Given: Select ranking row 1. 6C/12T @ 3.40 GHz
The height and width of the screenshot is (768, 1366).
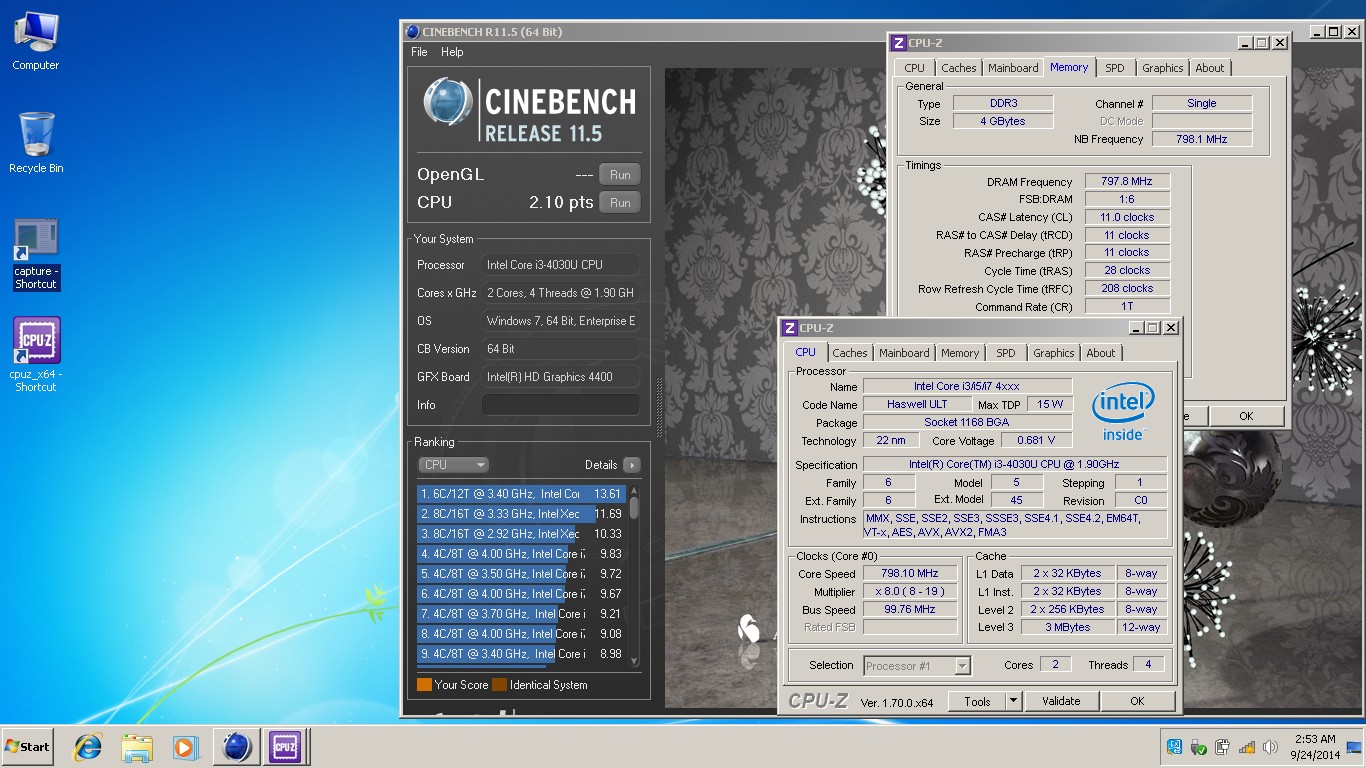Looking at the screenshot, I should (520, 494).
